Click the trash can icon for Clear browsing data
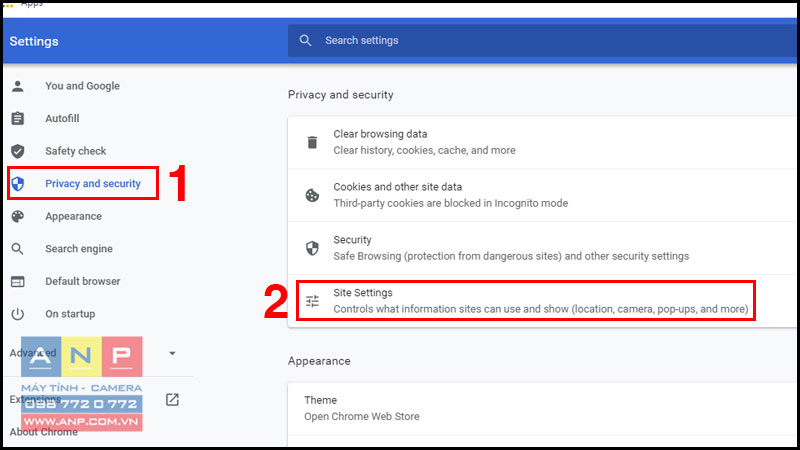This screenshot has height=450, width=800. 312,142
